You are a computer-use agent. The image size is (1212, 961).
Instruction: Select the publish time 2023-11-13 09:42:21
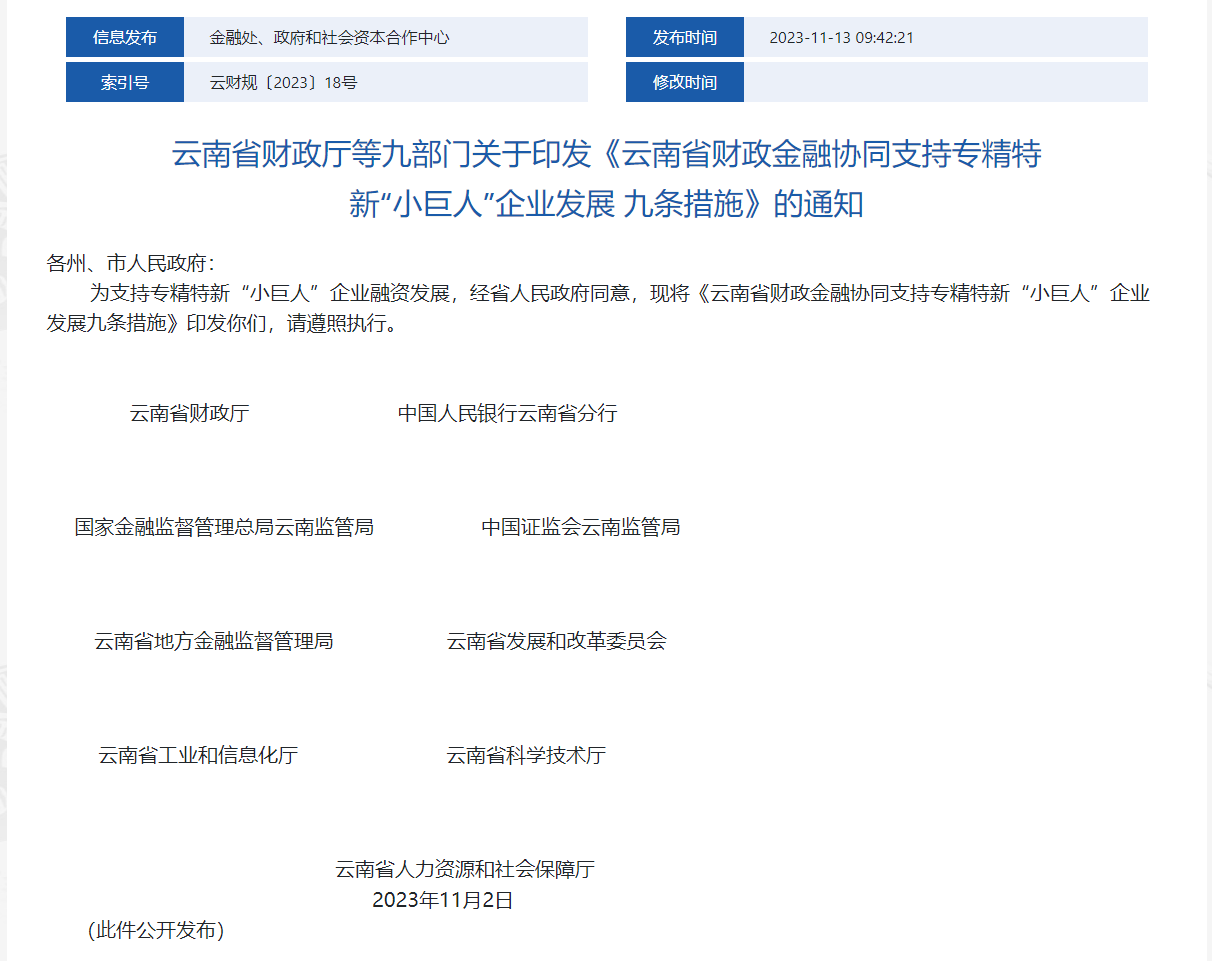(x=841, y=38)
